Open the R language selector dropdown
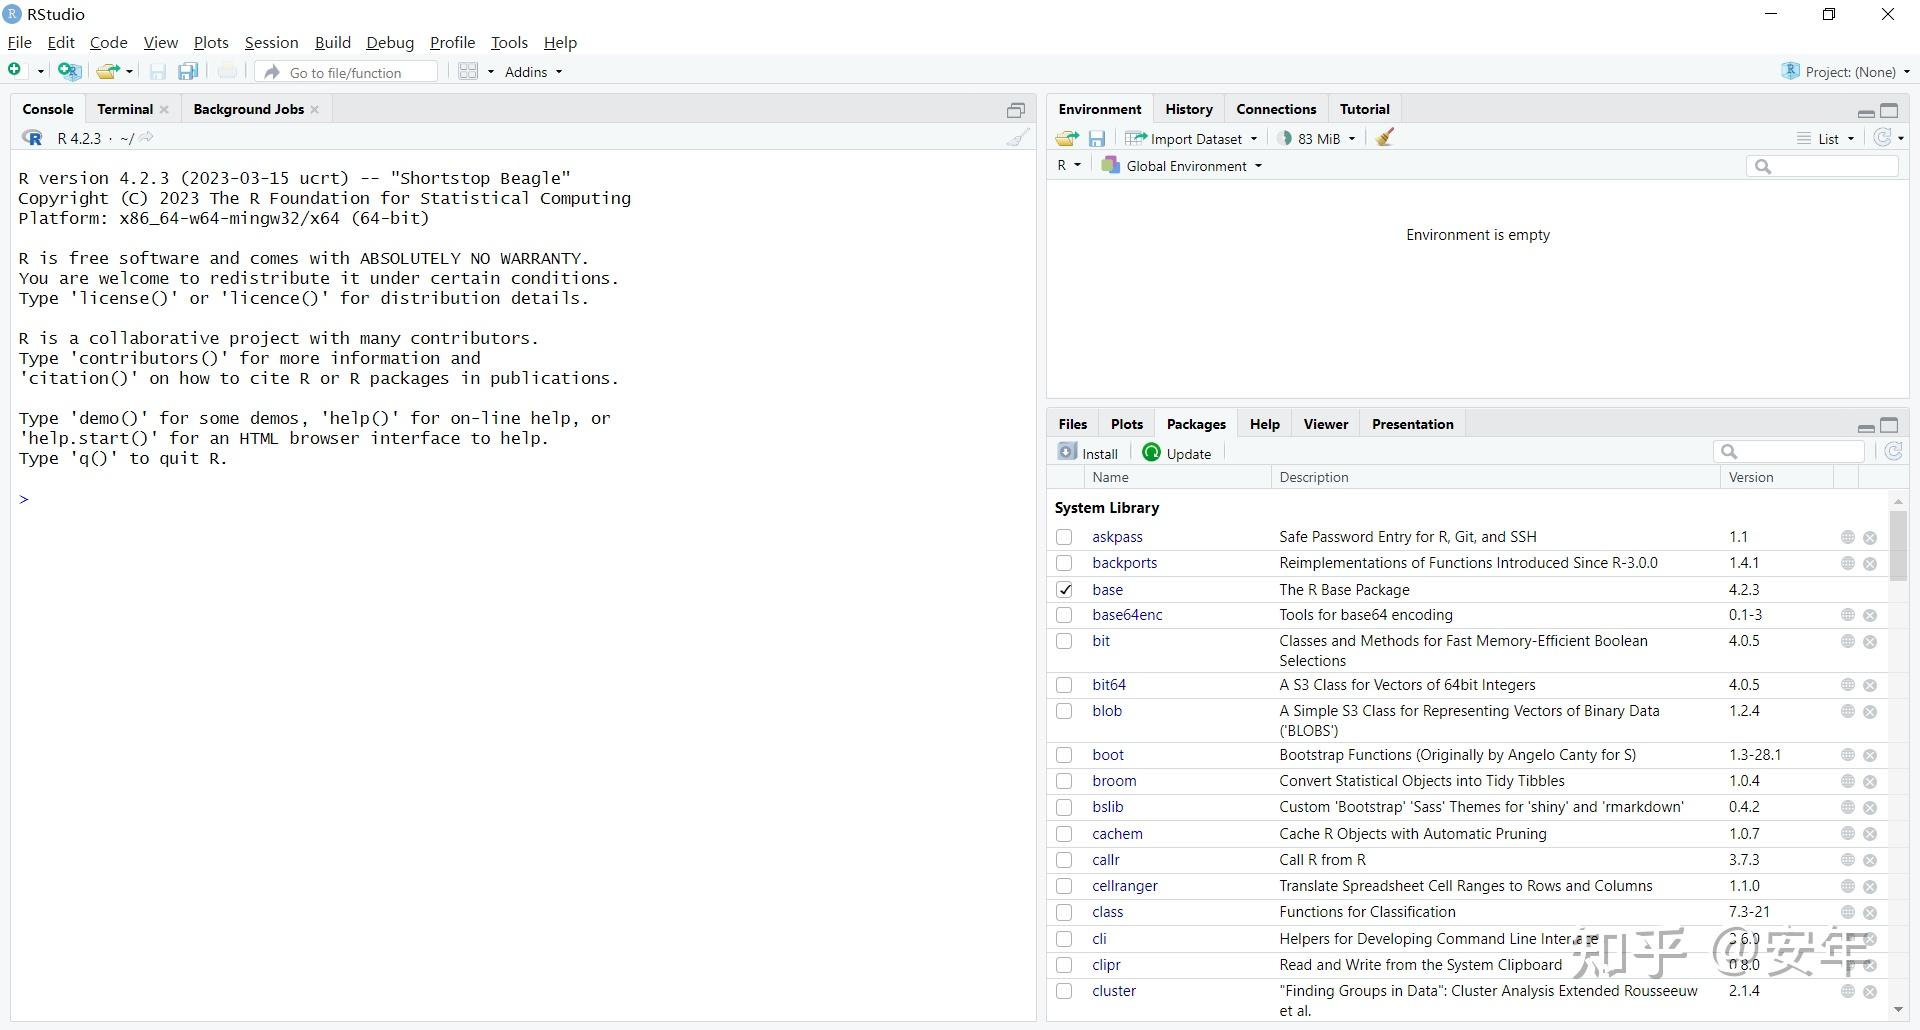 pos(1069,166)
